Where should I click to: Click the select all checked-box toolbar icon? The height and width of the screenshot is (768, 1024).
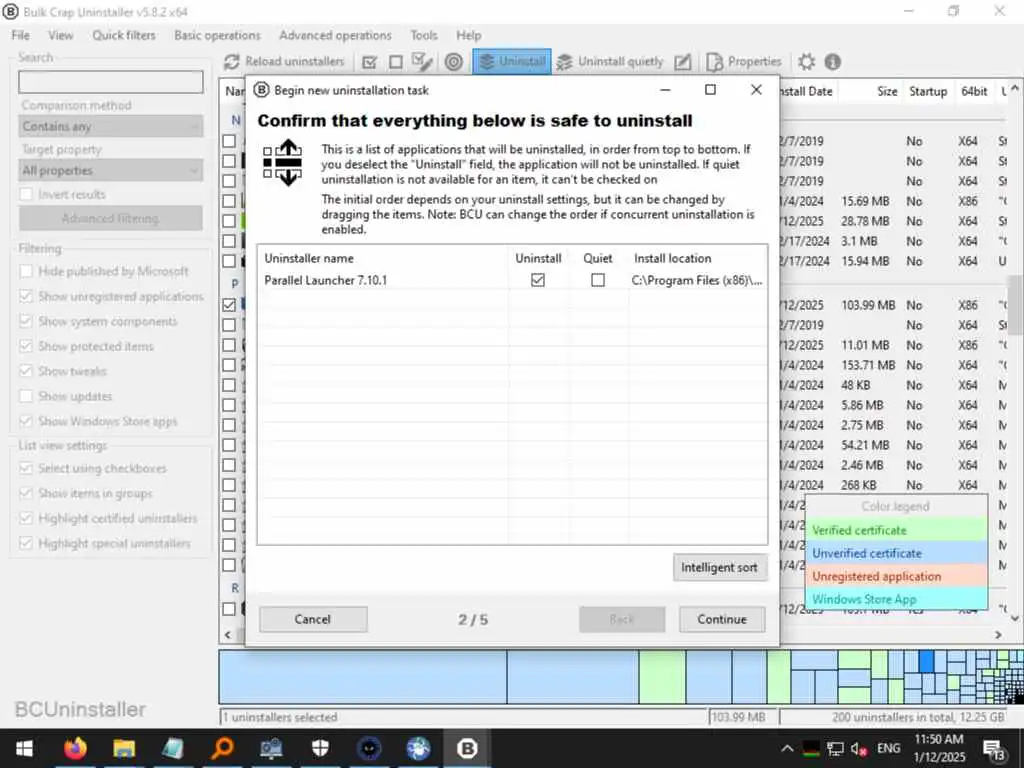[x=370, y=62]
